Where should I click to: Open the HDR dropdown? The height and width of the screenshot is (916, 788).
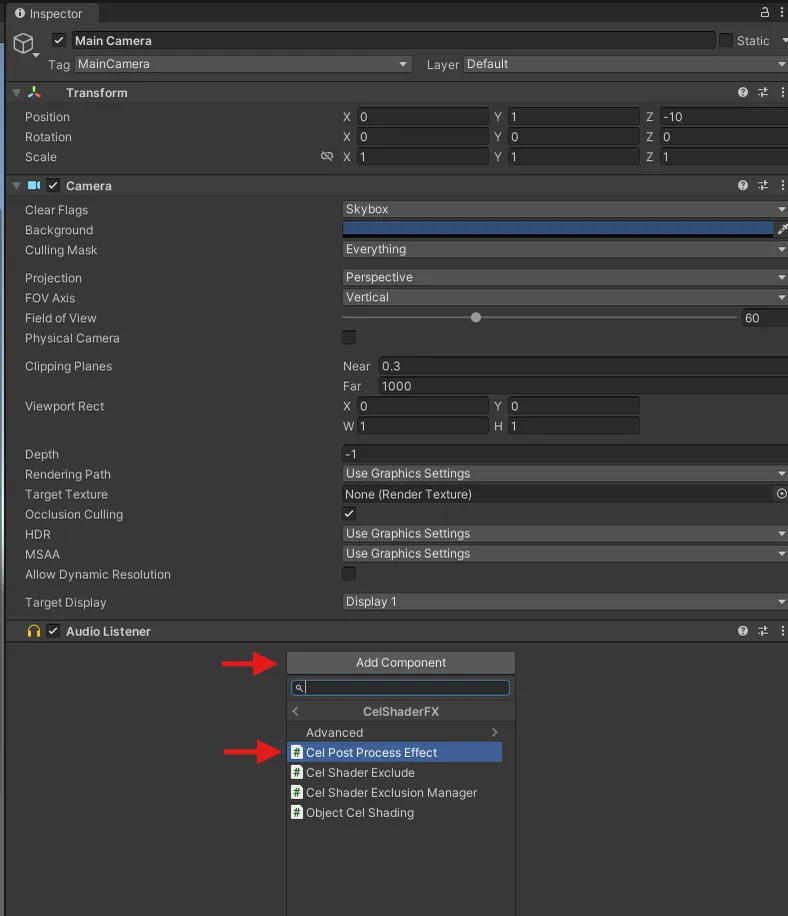pos(565,533)
